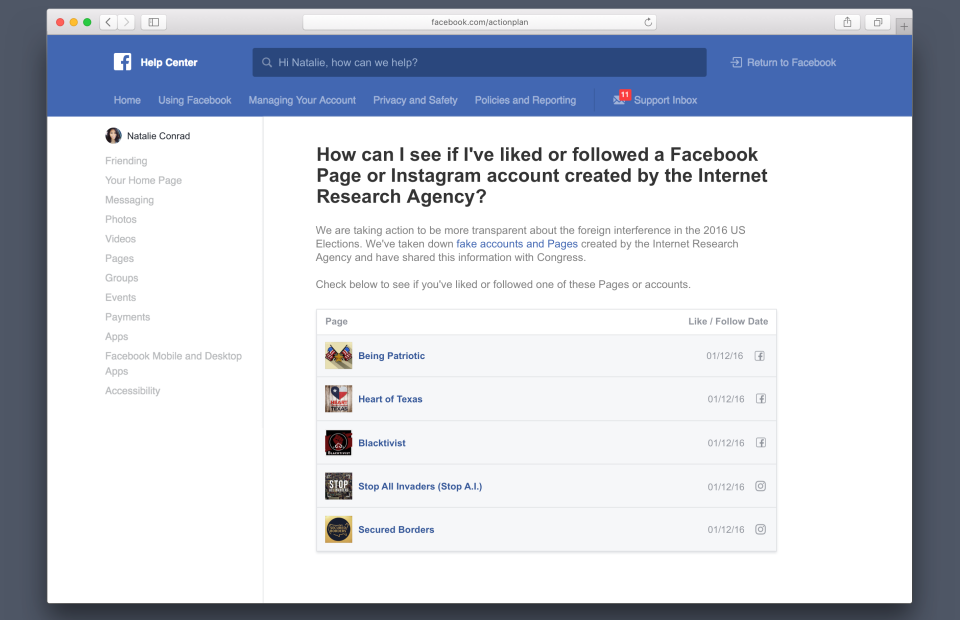Click the Safari share button

pyautogui.click(x=847, y=22)
